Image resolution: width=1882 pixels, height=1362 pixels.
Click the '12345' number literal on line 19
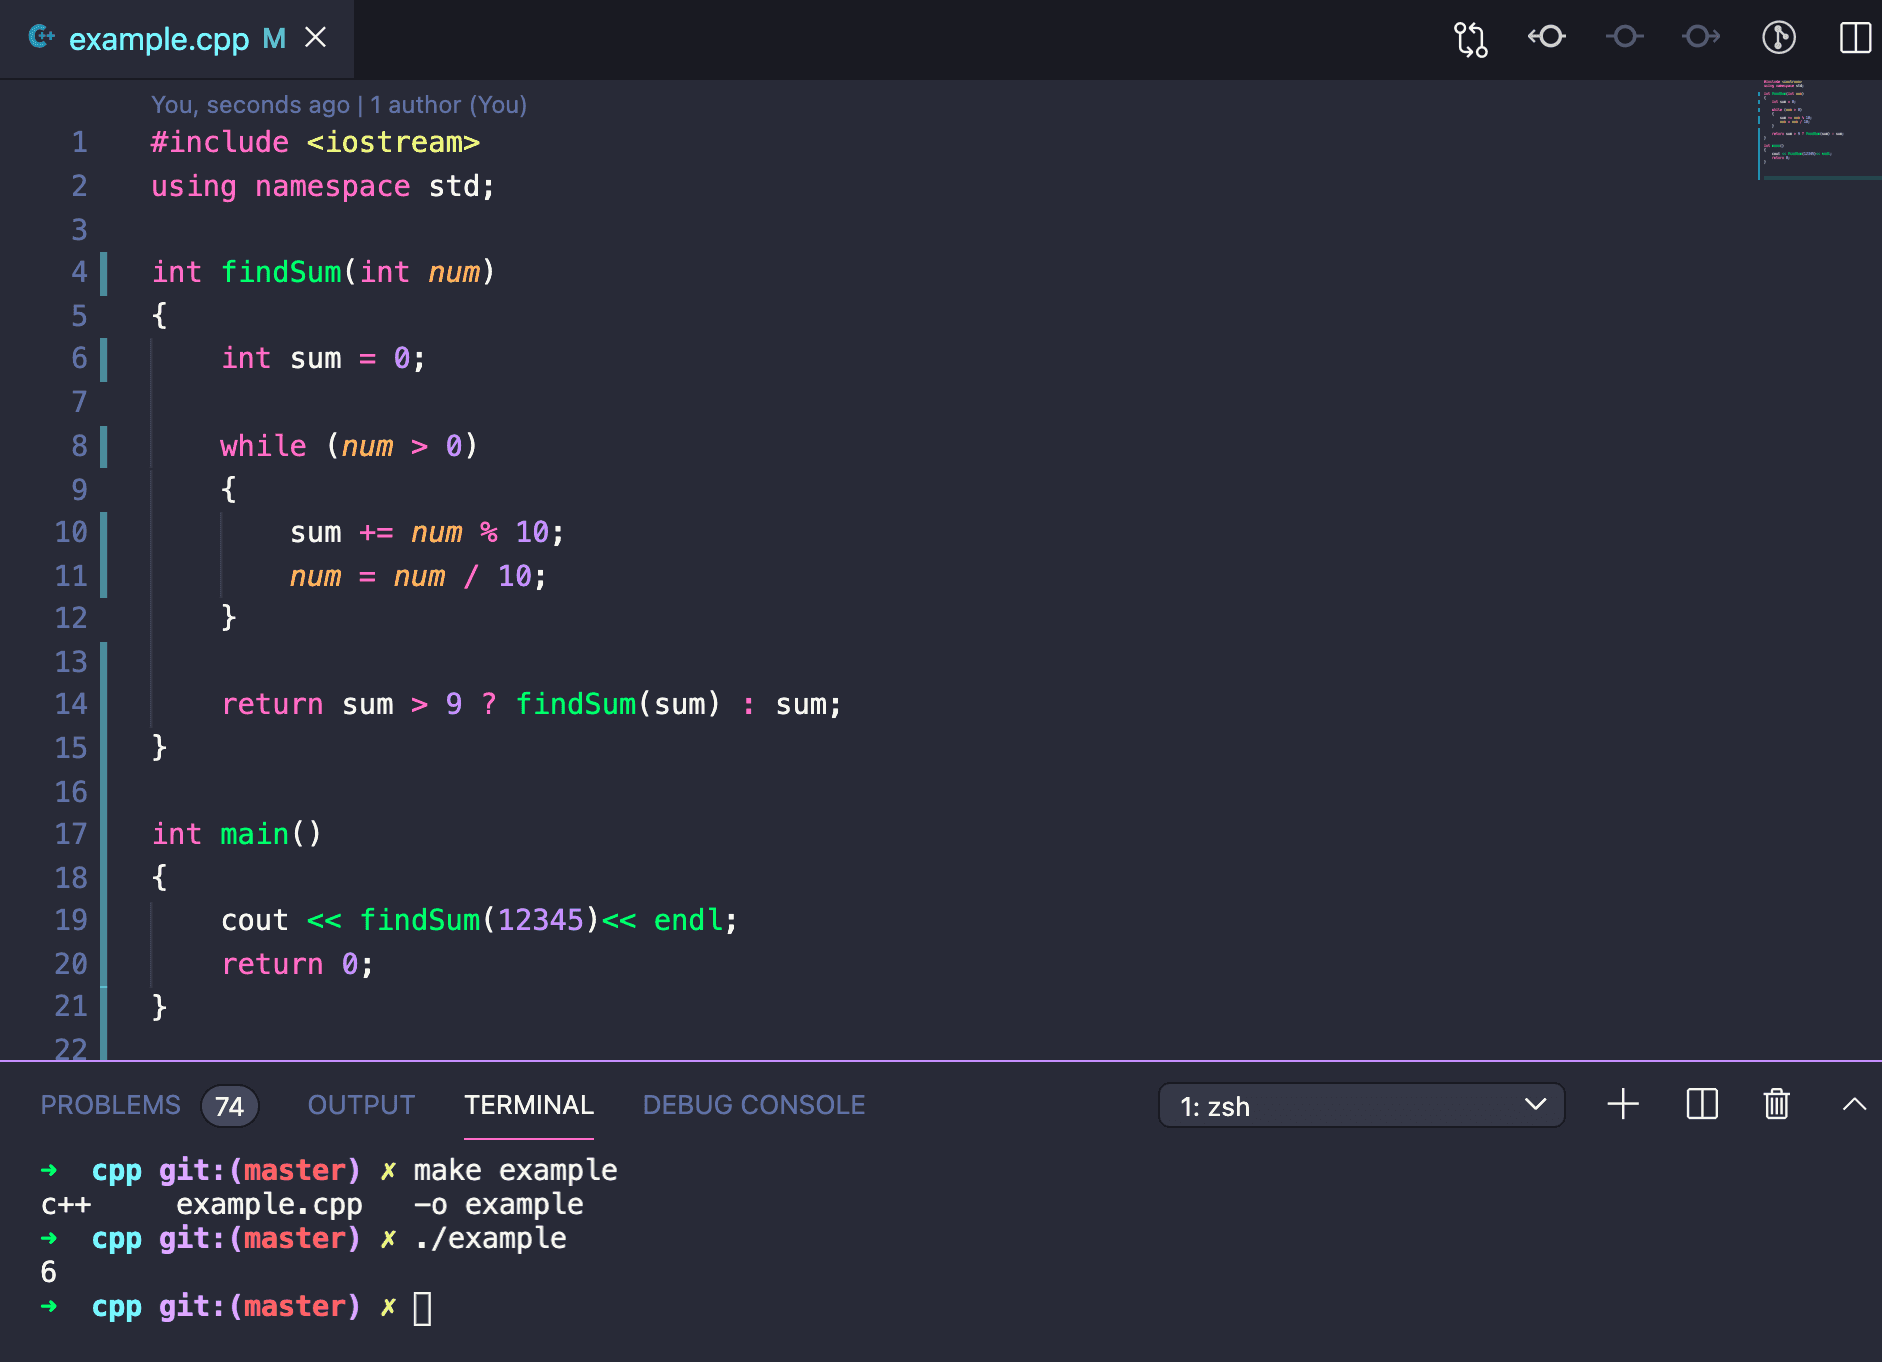tap(540, 920)
